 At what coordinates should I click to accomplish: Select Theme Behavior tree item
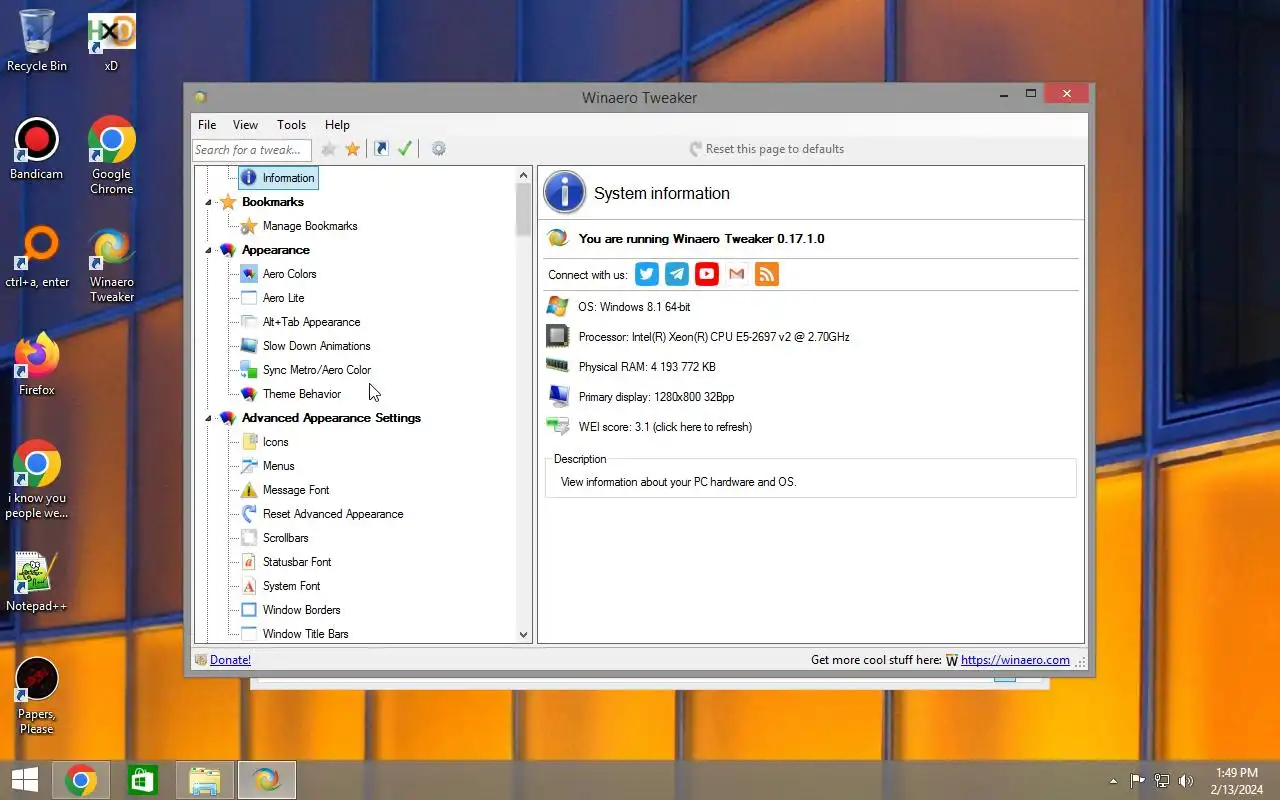301,394
